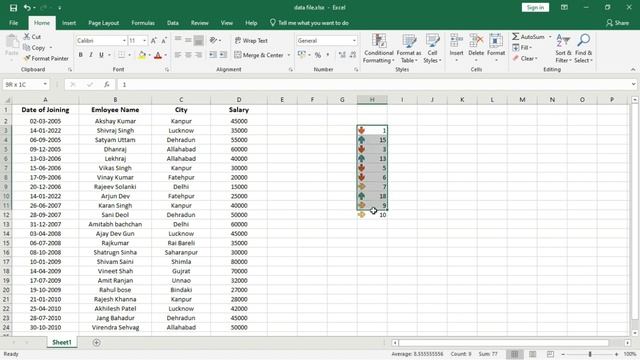Decrease font size with smaller A icon
This screenshot has height=360, width=640.
(x=164, y=40)
